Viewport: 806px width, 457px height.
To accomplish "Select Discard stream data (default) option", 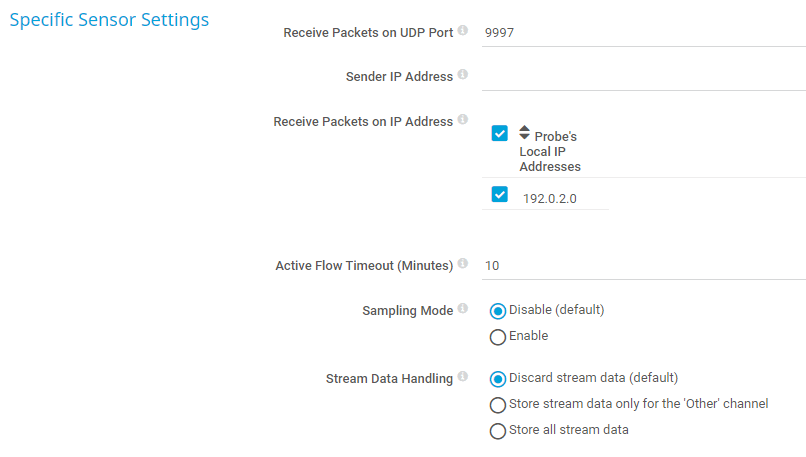I will [498, 379].
